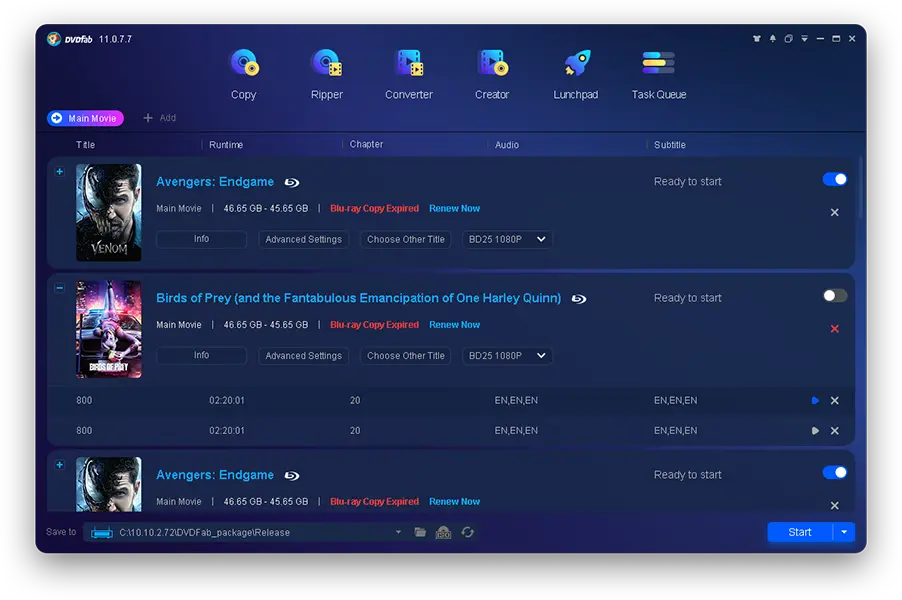The height and width of the screenshot is (600, 902).
Task: Click EN,EN,EN audio in highlighted 800 row
Action: coord(516,400)
